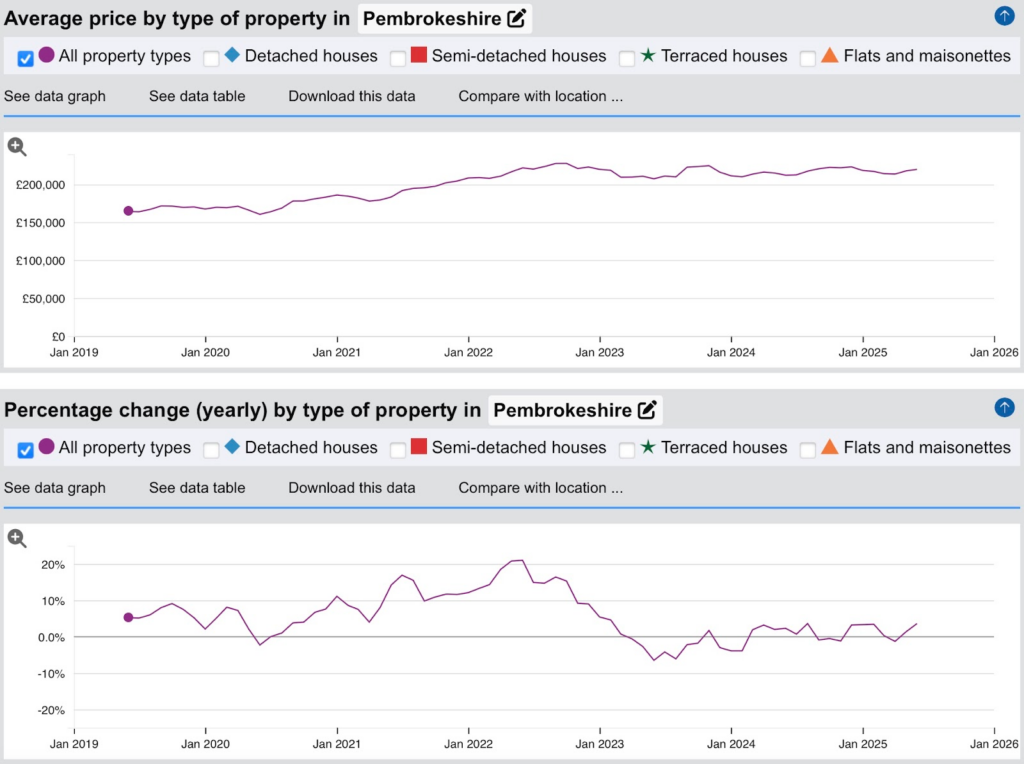The width and height of the screenshot is (1024, 764).
Task: Click purple starting data point on average price line
Action: tap(128, 211)
